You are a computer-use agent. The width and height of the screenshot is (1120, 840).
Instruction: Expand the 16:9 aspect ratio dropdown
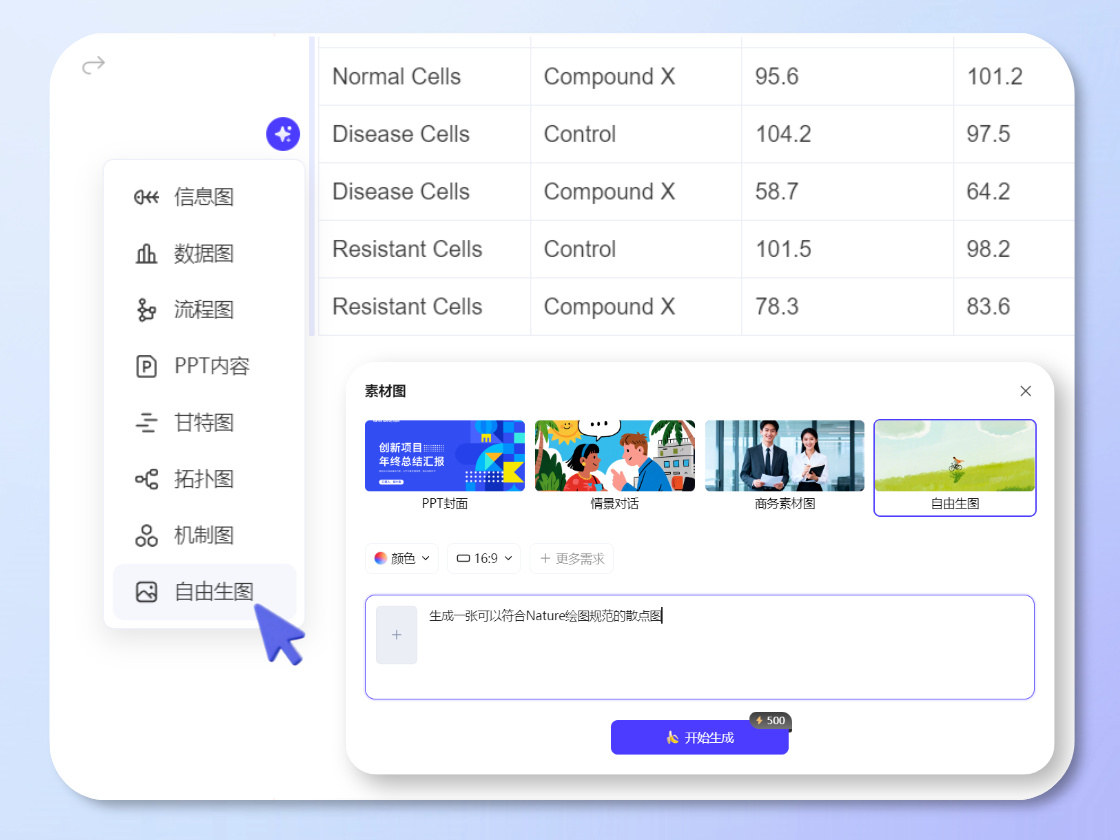tap(484, 558)
